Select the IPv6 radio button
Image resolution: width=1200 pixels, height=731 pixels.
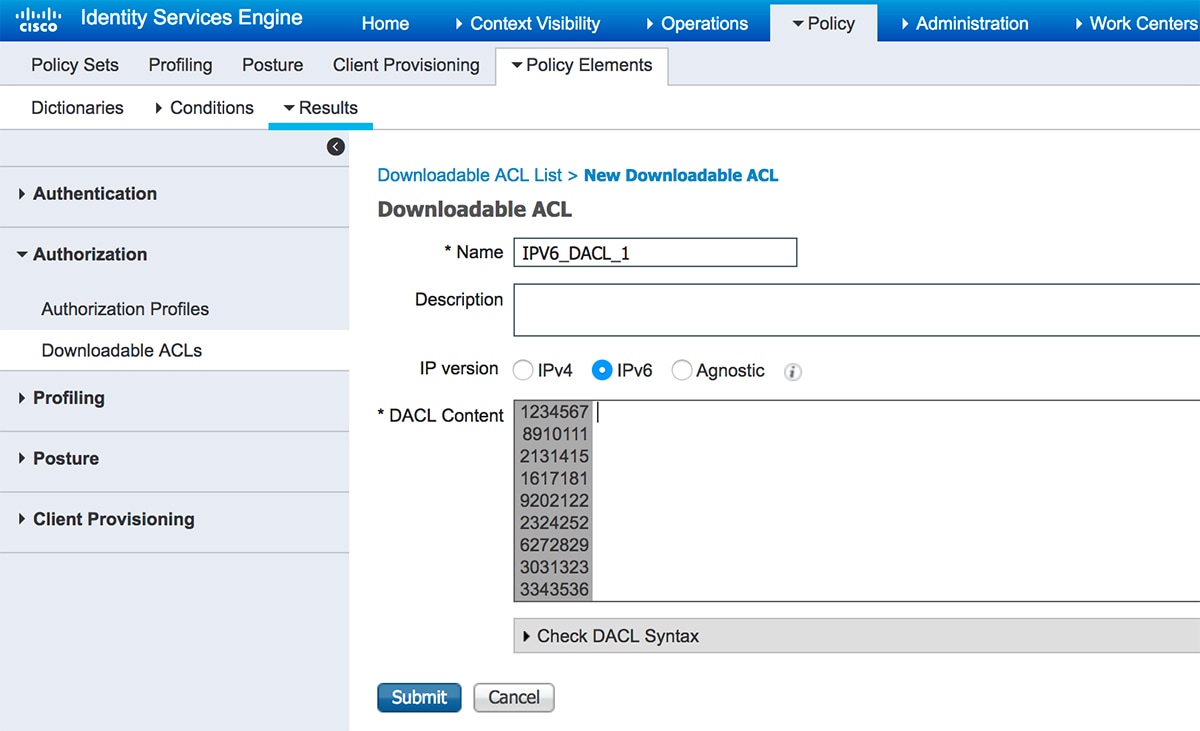[x=602, y=371]
